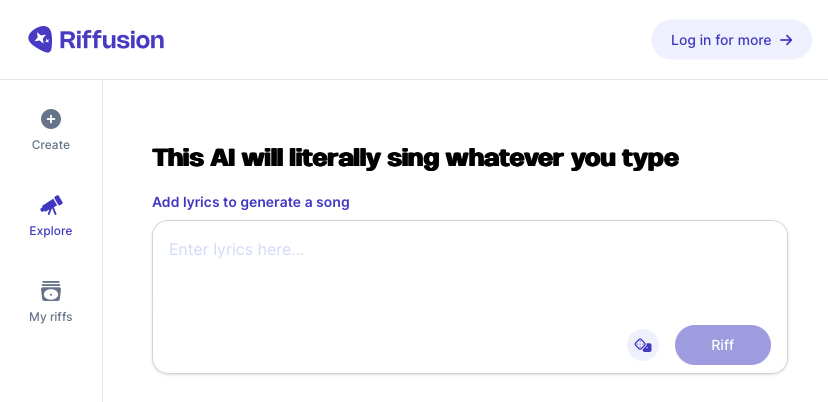828x402 pixels.
Task: Click the blank header space left of Log in
Action: pos(407,40)
